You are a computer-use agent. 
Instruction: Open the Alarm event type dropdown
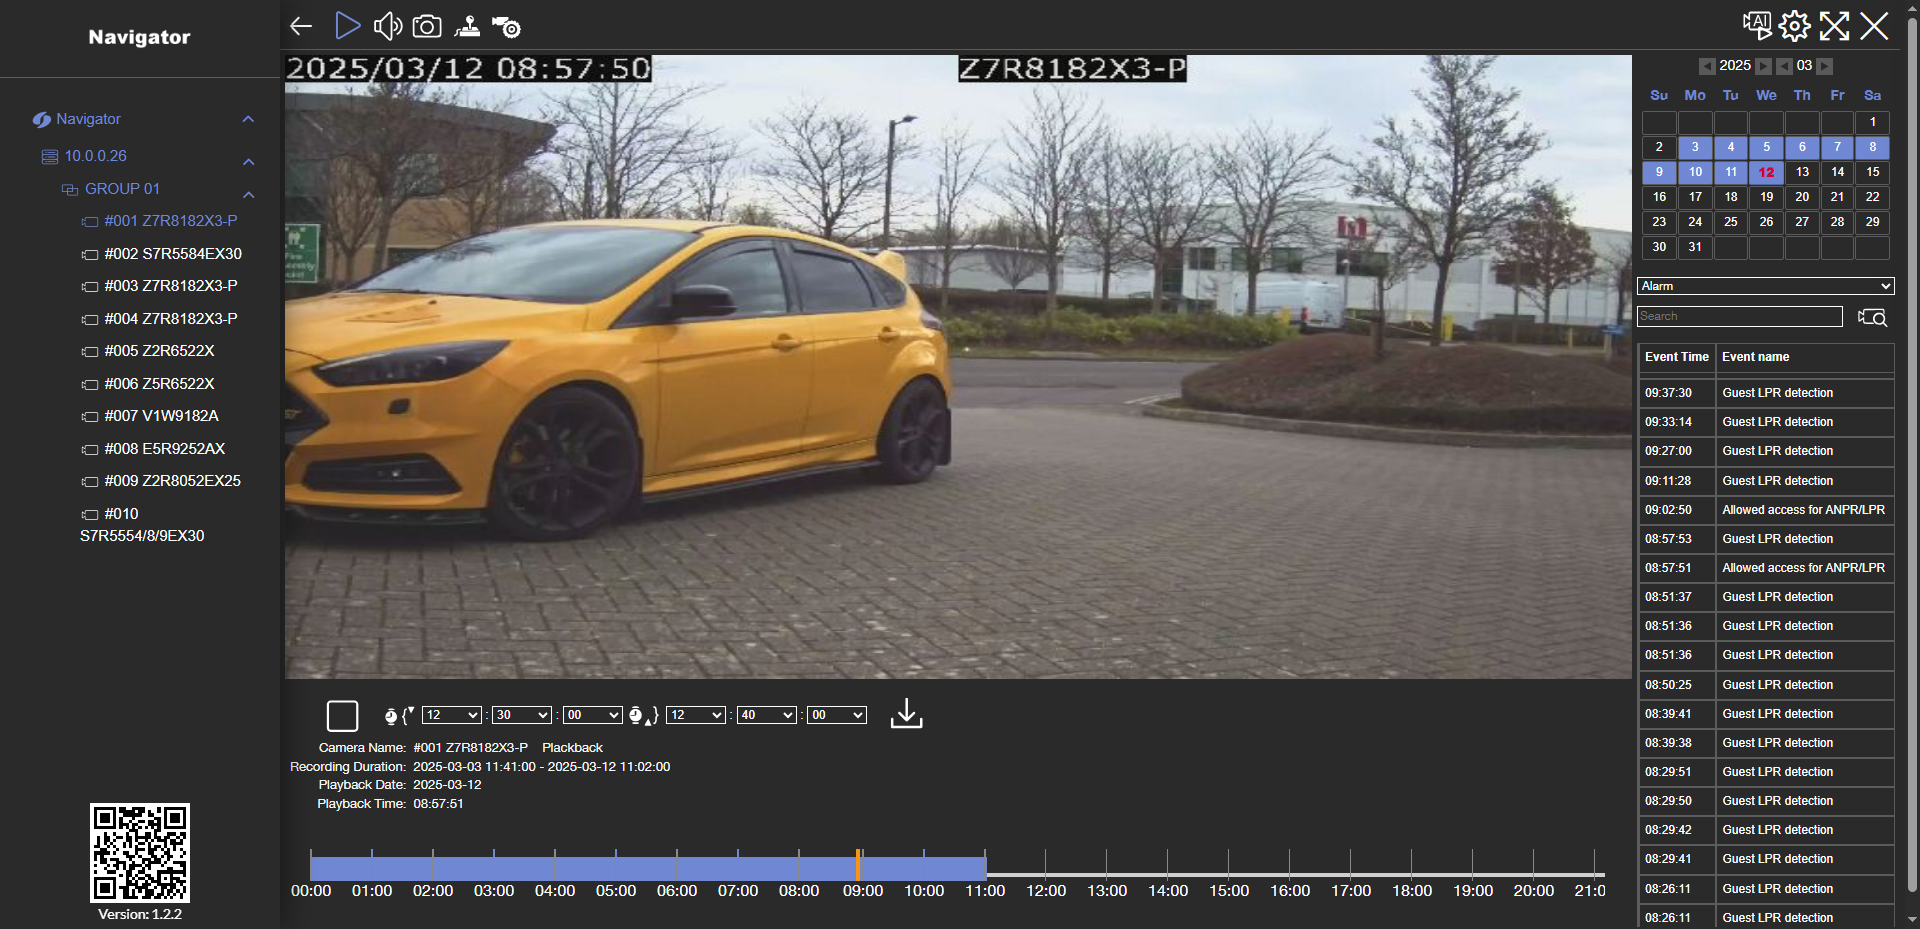click(x=1765, y=286)
